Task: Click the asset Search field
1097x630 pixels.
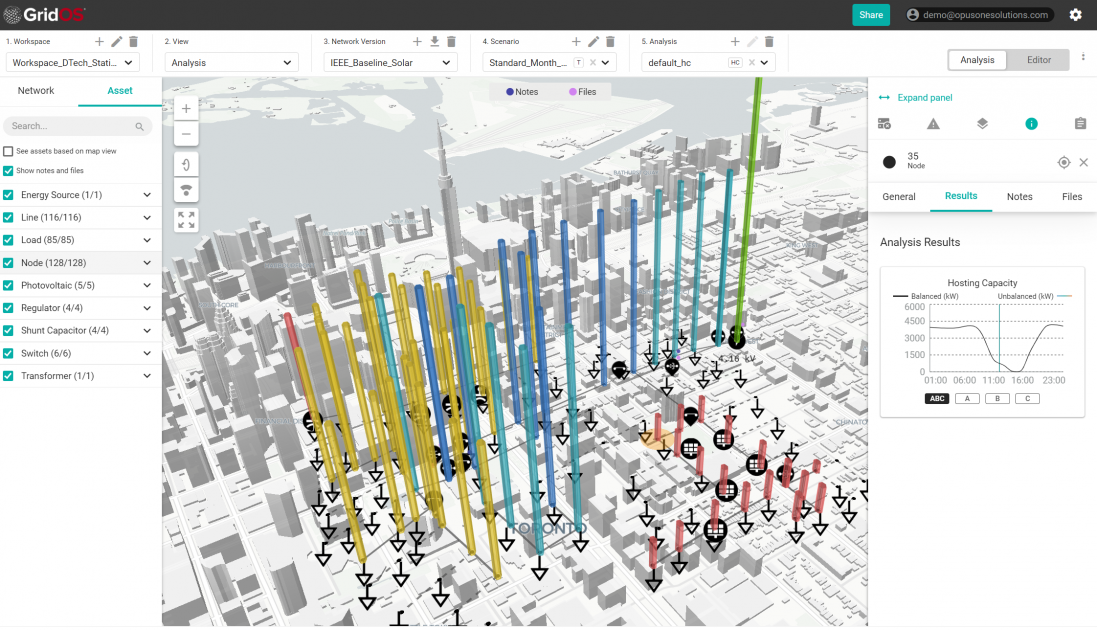Action: tap(70, 125)
